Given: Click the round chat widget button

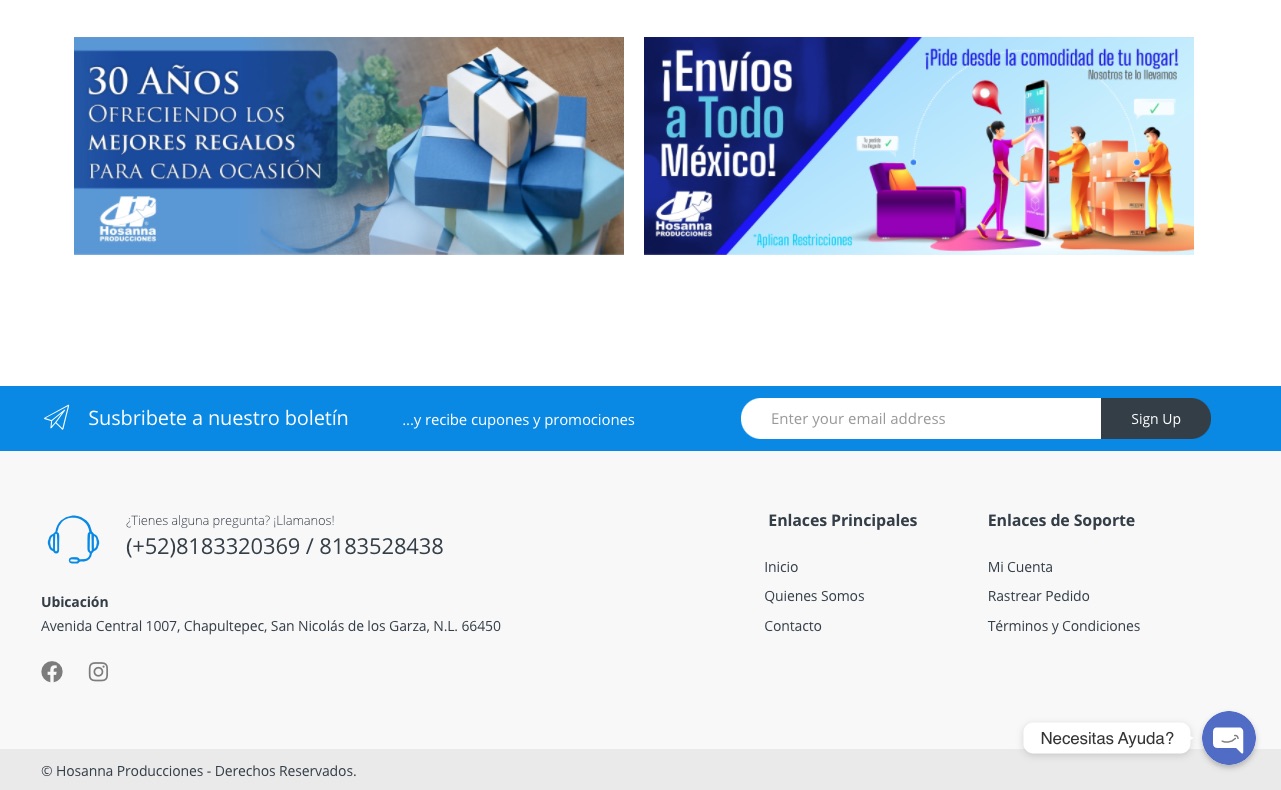Looking at the screenshot, I should click(x=1228, y=738).
